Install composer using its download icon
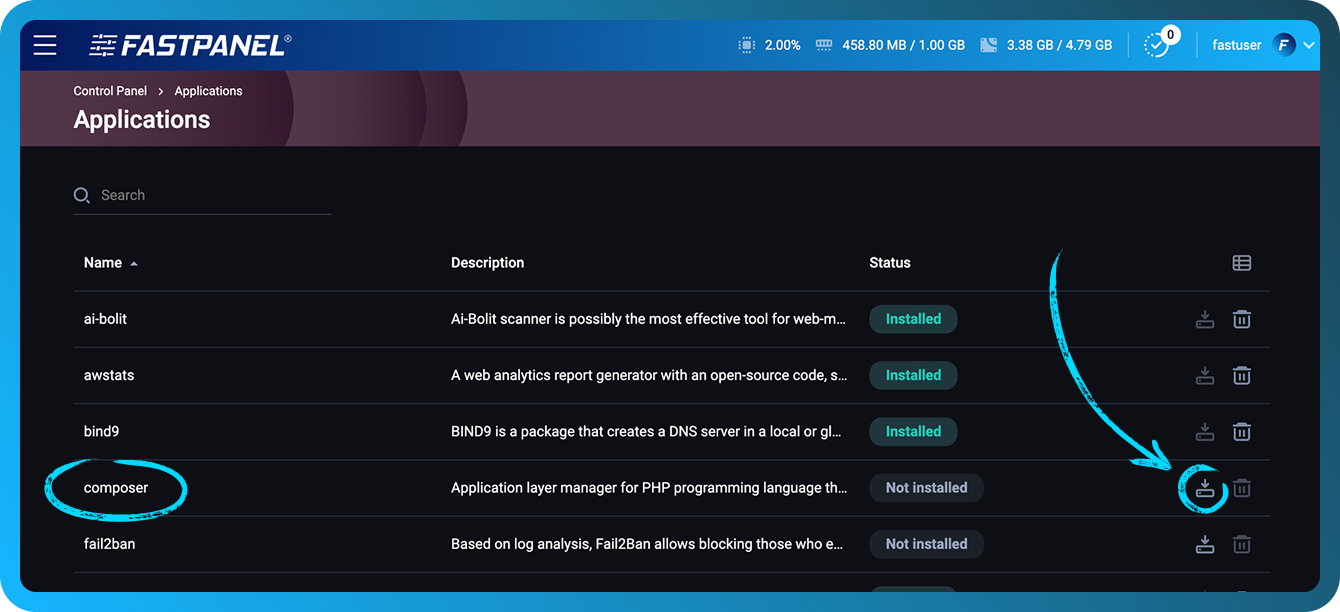 1205,487
